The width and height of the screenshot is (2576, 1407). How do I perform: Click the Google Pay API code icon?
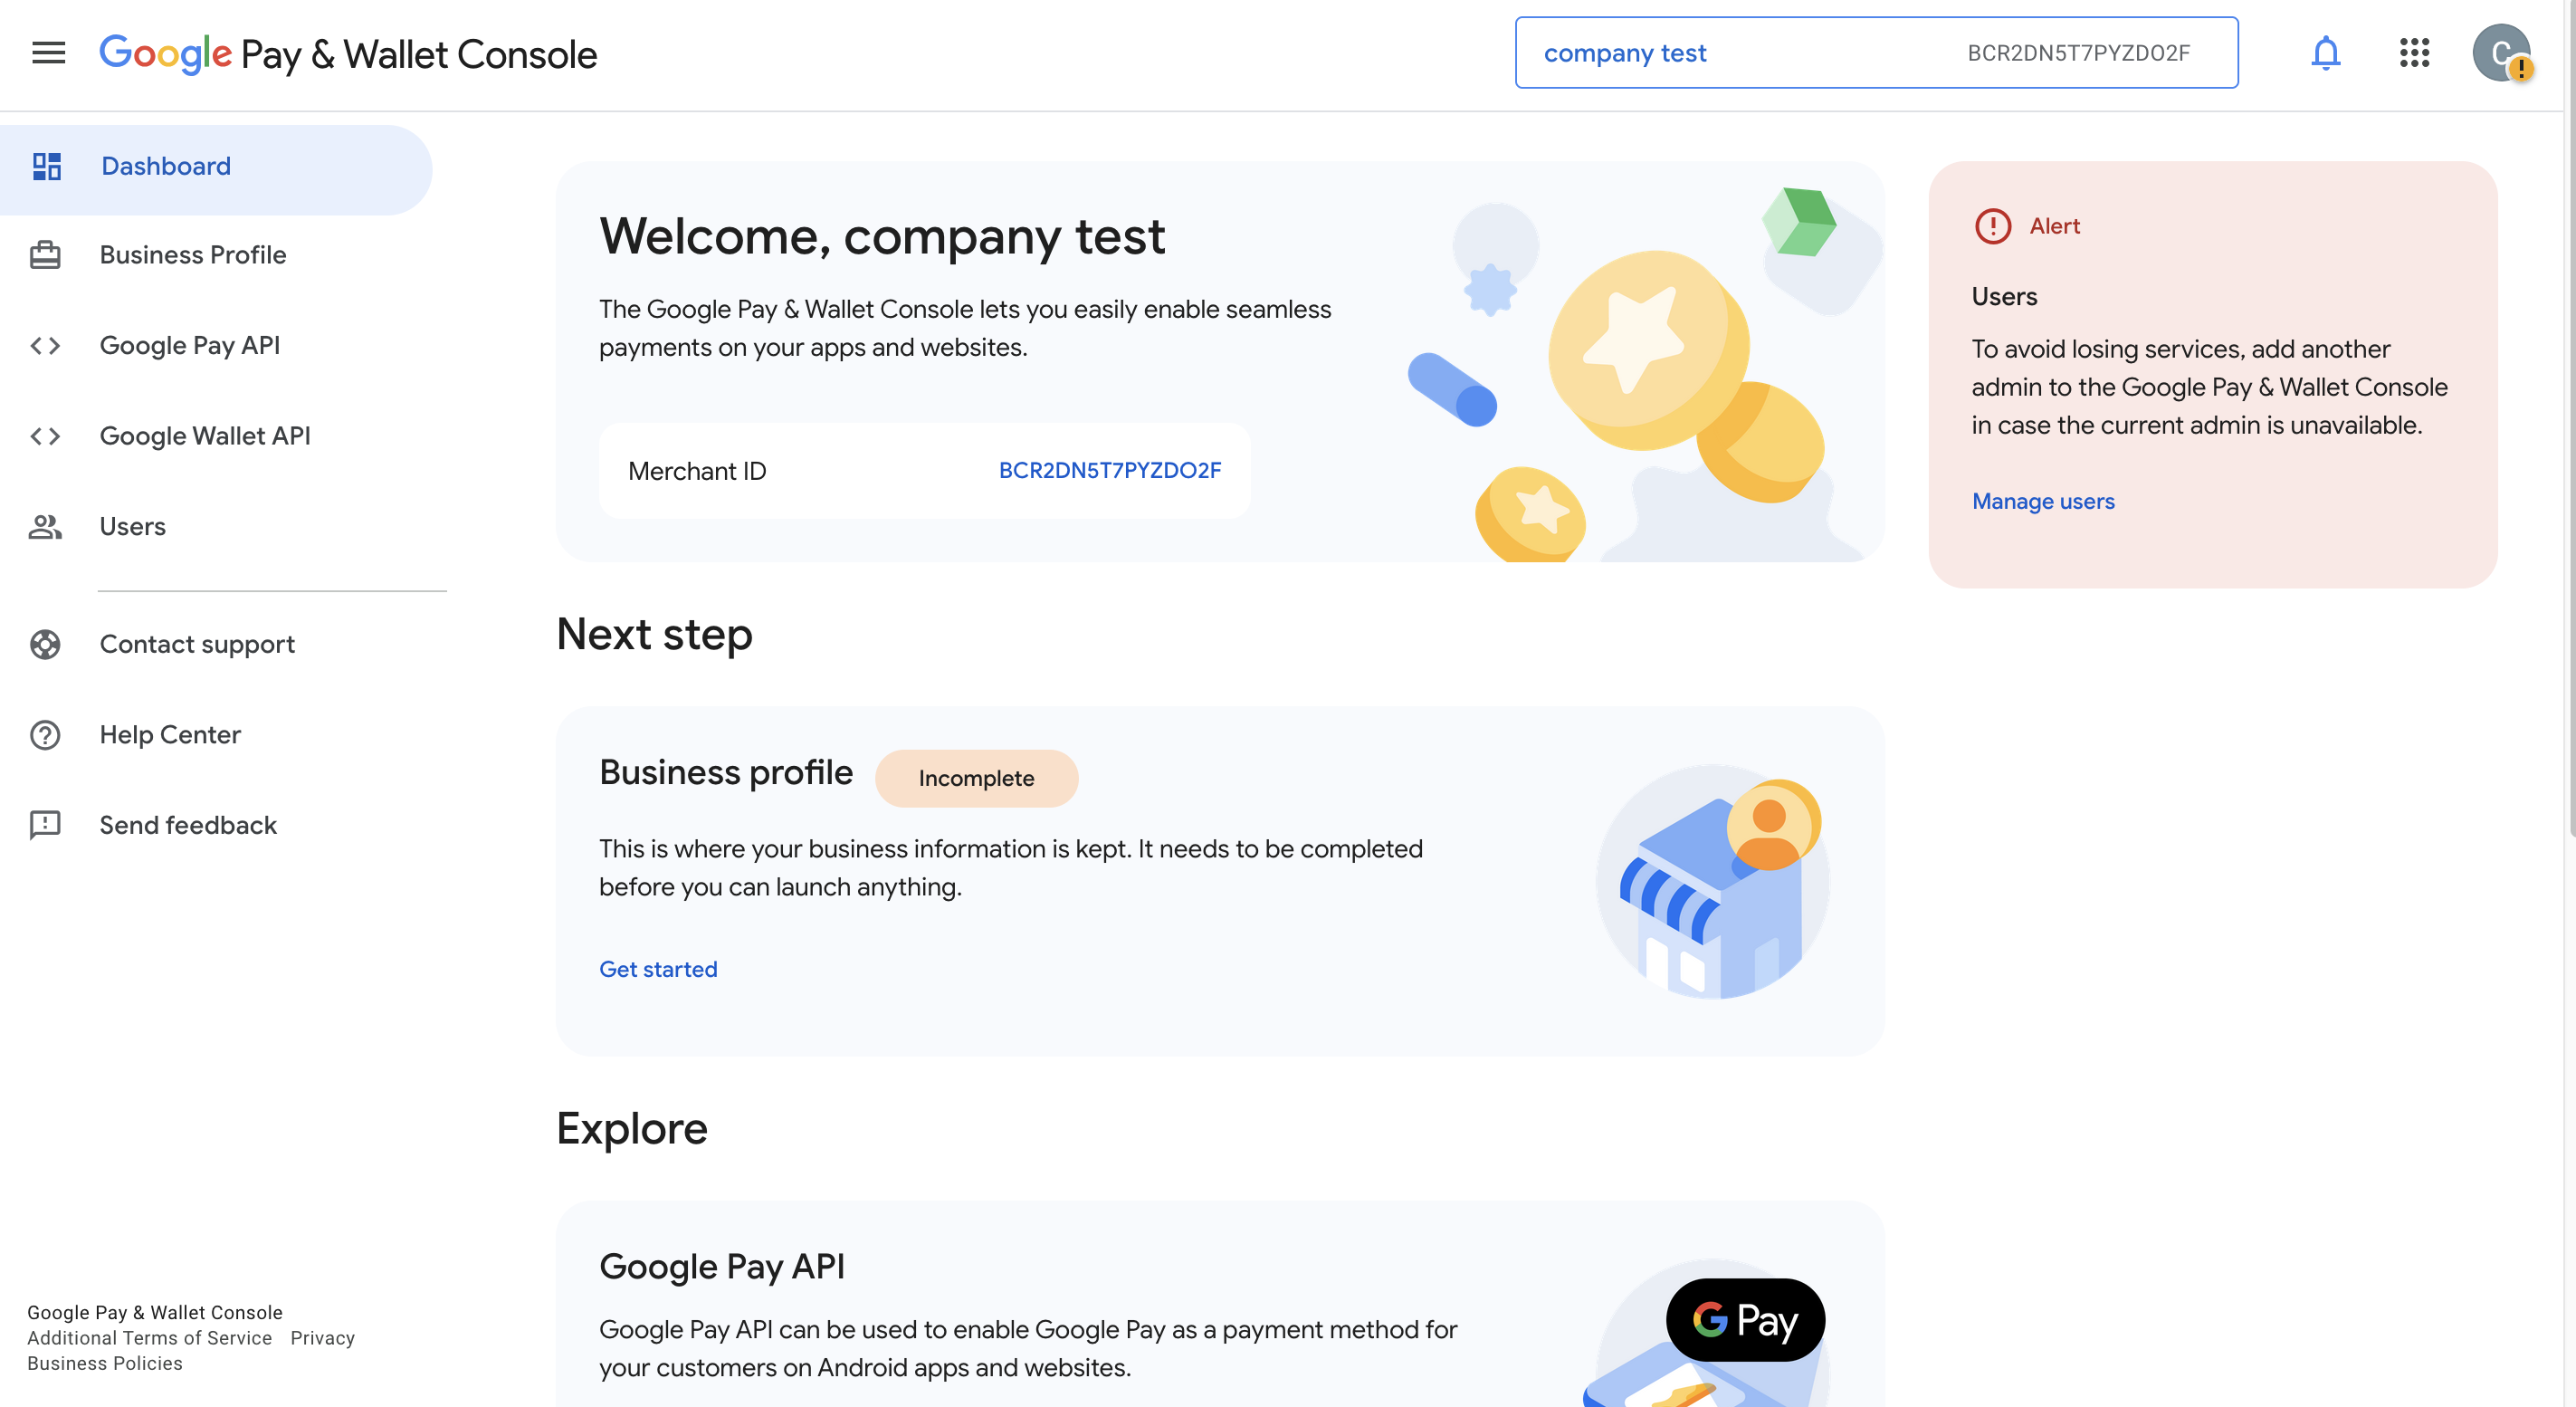coord(45,346)
